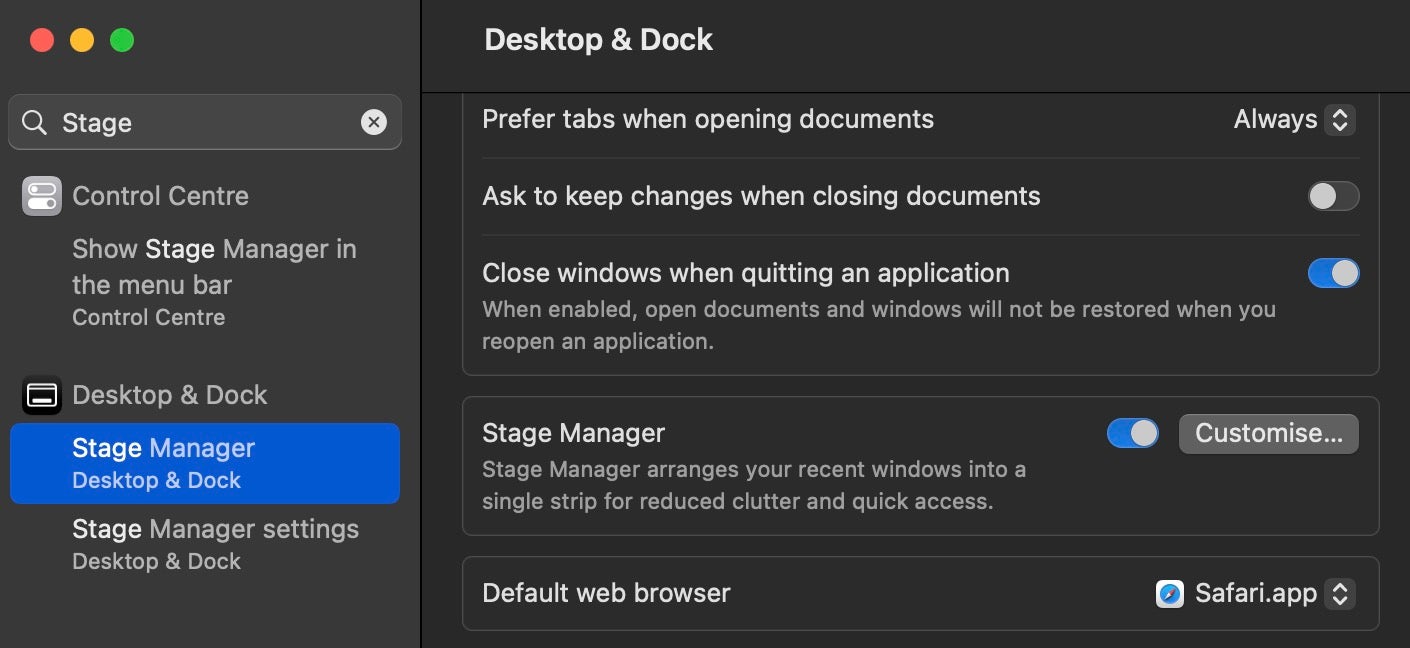Select the highlighted Stage Manager search result

205,463
